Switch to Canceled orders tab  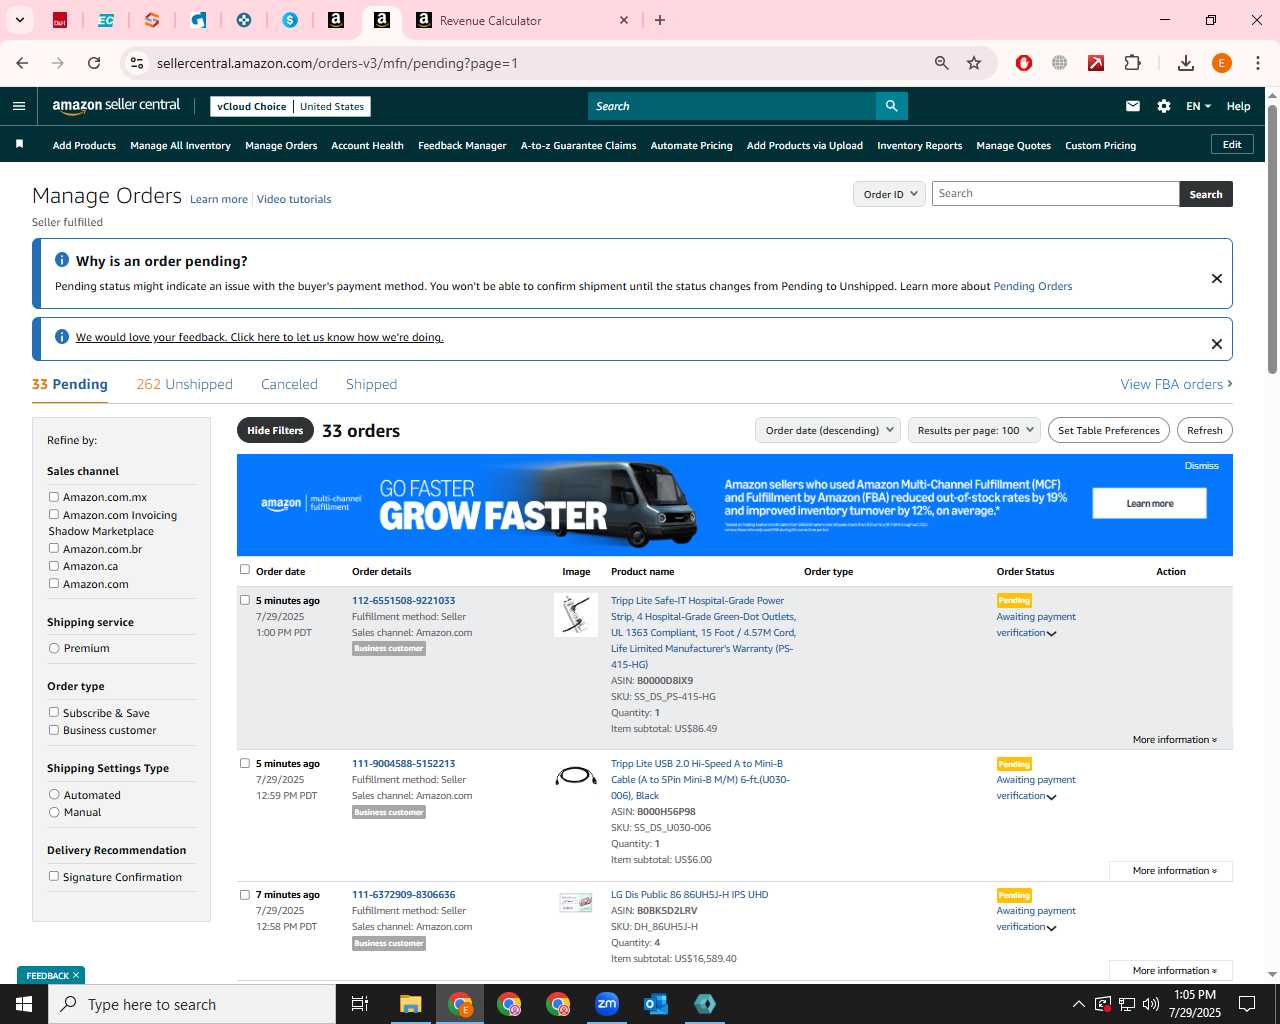point(289,384)
